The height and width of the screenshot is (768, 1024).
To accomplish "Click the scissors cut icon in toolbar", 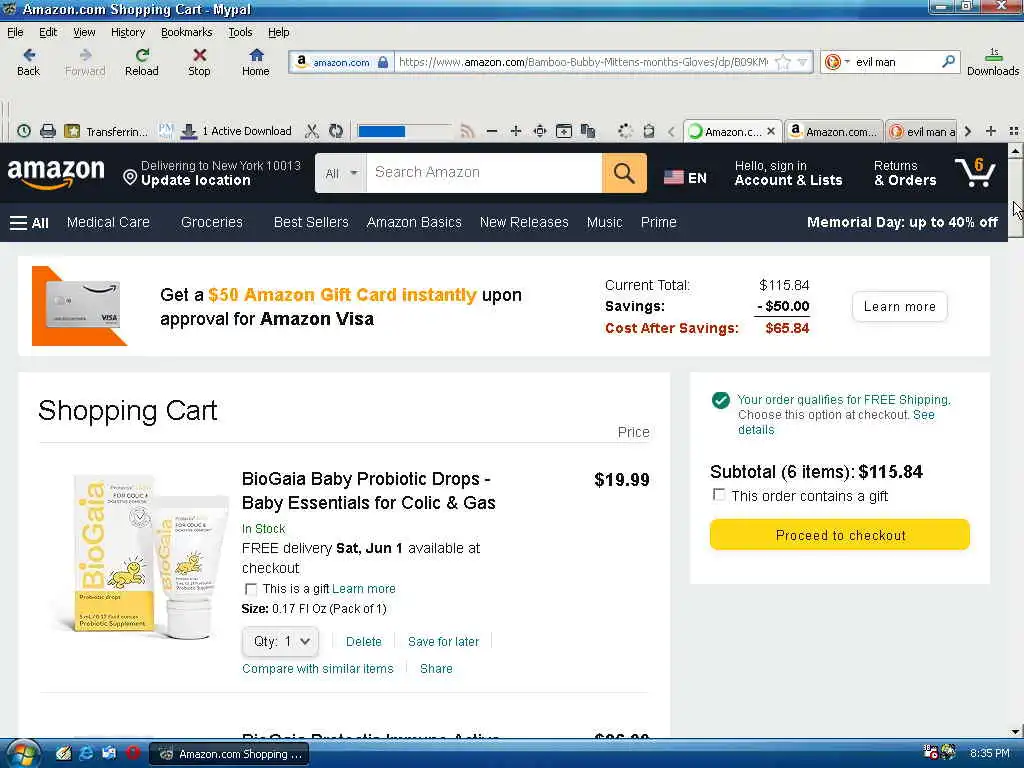I will [312, 131].
